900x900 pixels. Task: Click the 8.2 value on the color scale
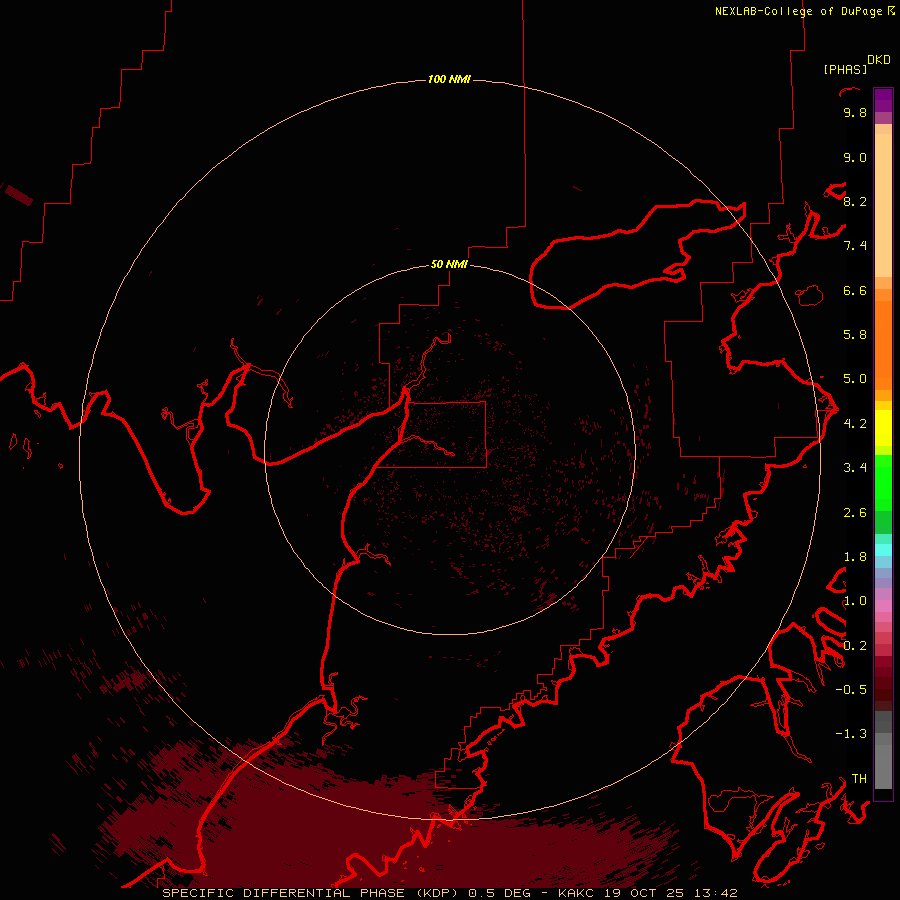[855, 201]
